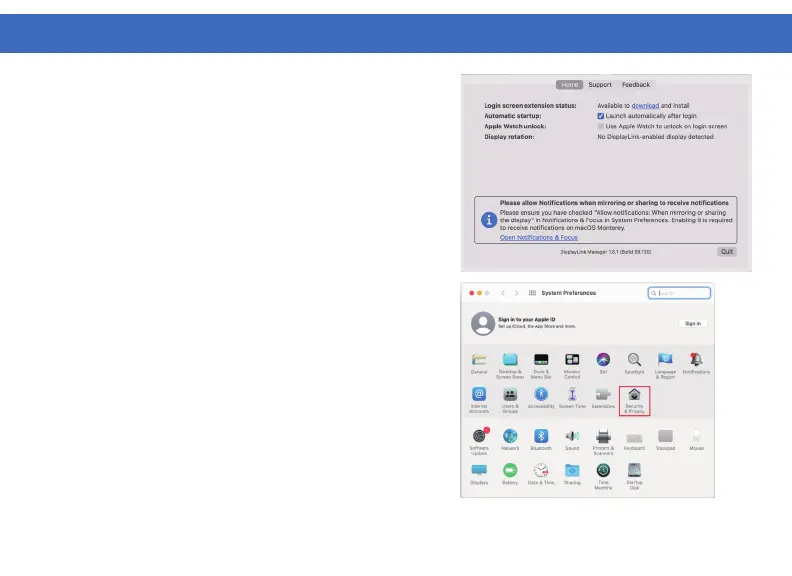
Task: Click the System Preferences search field
Action: (680, 293)
